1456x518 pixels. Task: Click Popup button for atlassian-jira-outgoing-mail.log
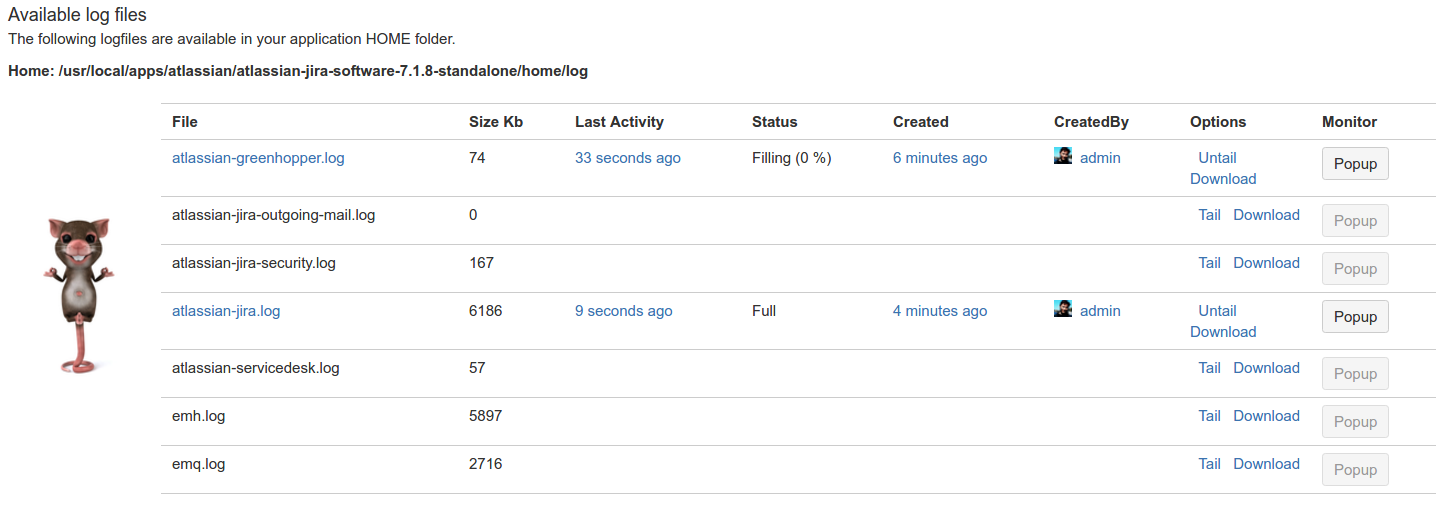pos(1355,221)
